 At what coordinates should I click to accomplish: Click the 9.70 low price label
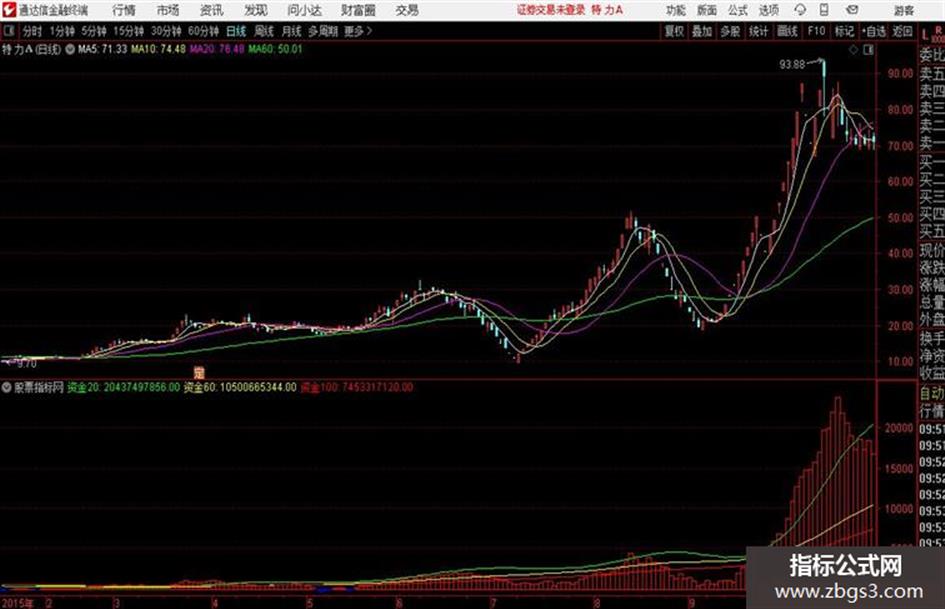[x=27, y=364]
